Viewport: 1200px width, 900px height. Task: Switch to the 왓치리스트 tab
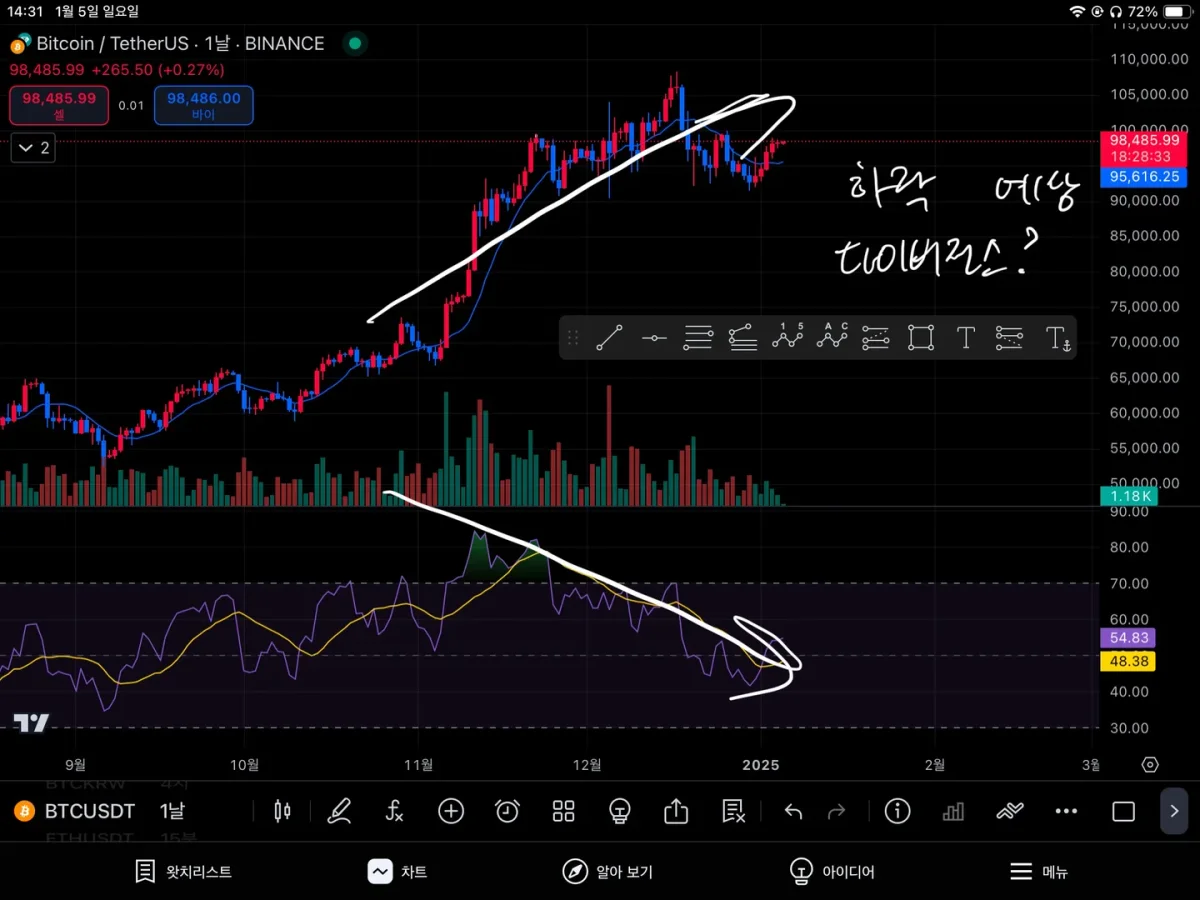point(184,872)
